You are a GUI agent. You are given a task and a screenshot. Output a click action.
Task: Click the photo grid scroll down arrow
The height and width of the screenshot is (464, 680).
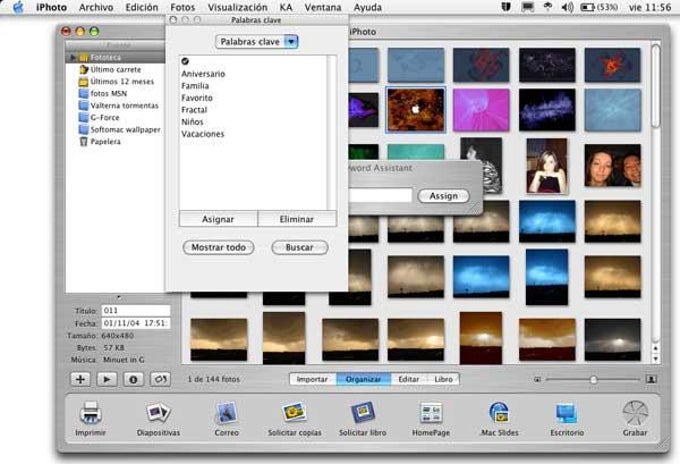coord(655,359)
